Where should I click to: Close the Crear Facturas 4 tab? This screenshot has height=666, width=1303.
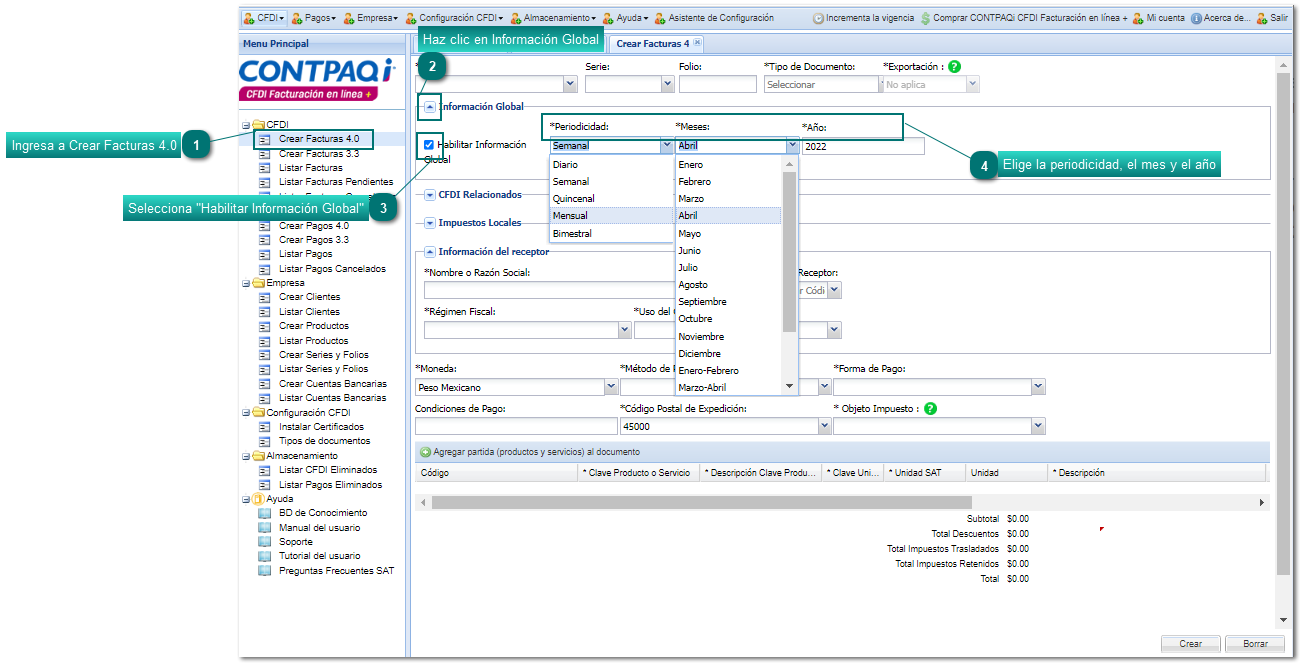click(697, 43)
